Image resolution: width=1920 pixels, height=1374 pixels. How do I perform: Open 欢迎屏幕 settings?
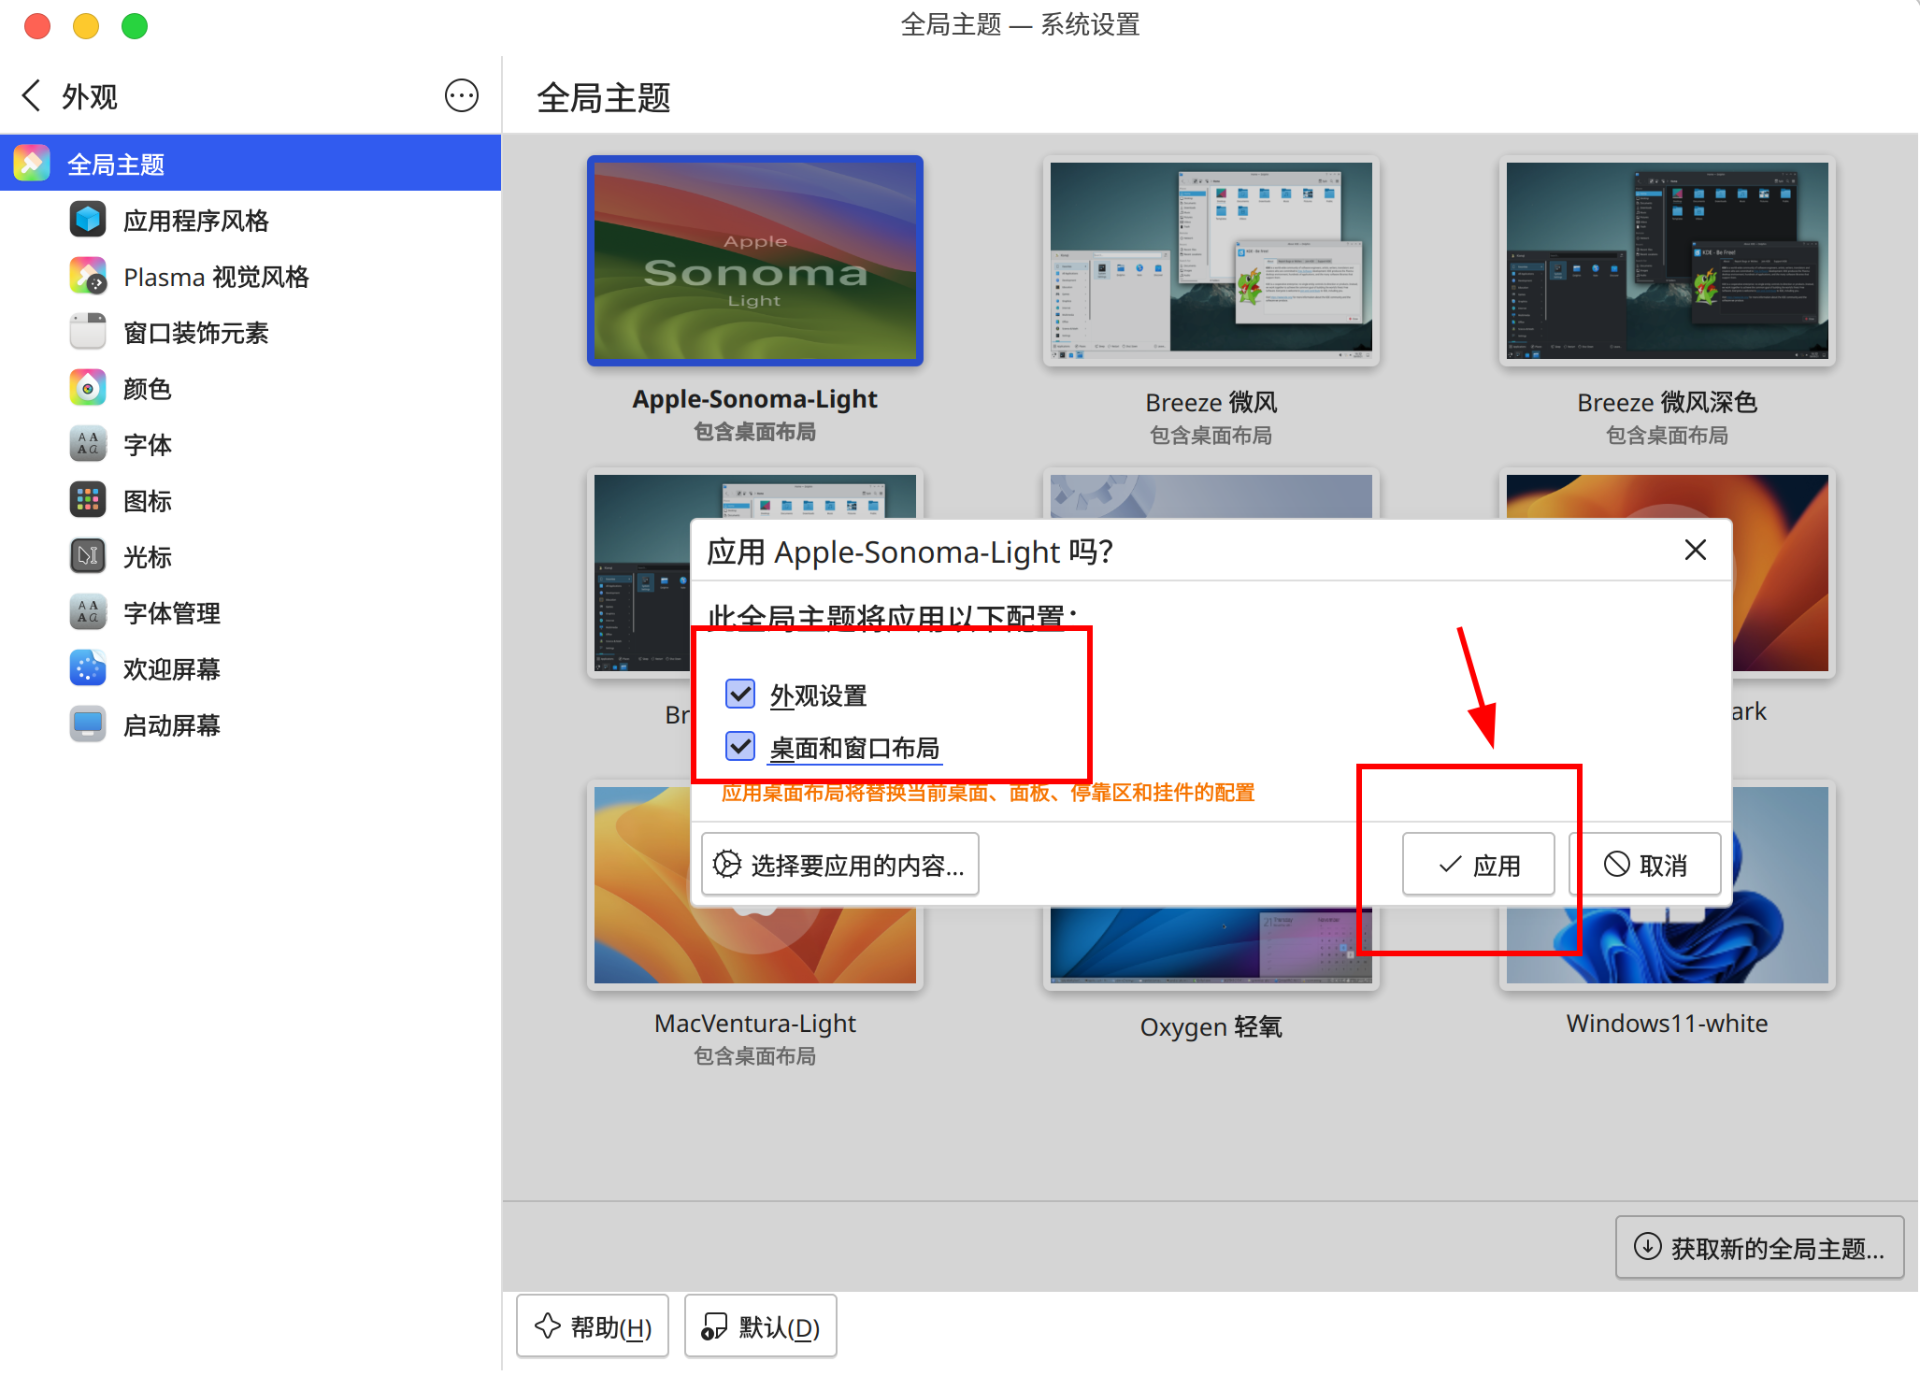(170, 668)
